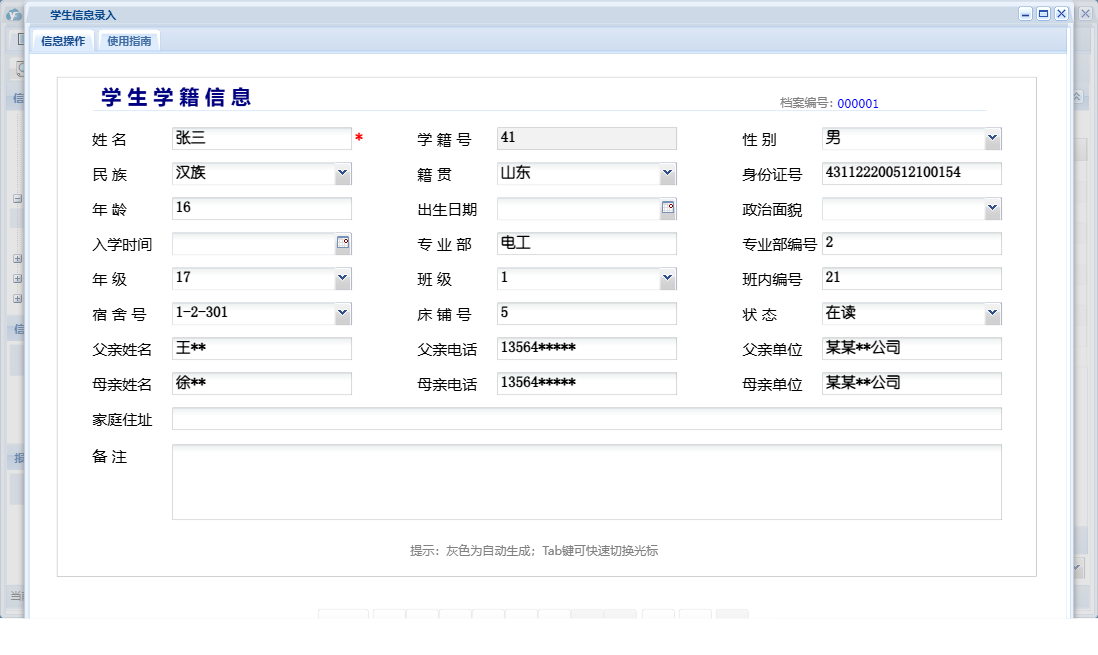Switch to the 使用指南 tab
The width and height of the screenshot is (1098, 655).
click(x=131, y=40)
